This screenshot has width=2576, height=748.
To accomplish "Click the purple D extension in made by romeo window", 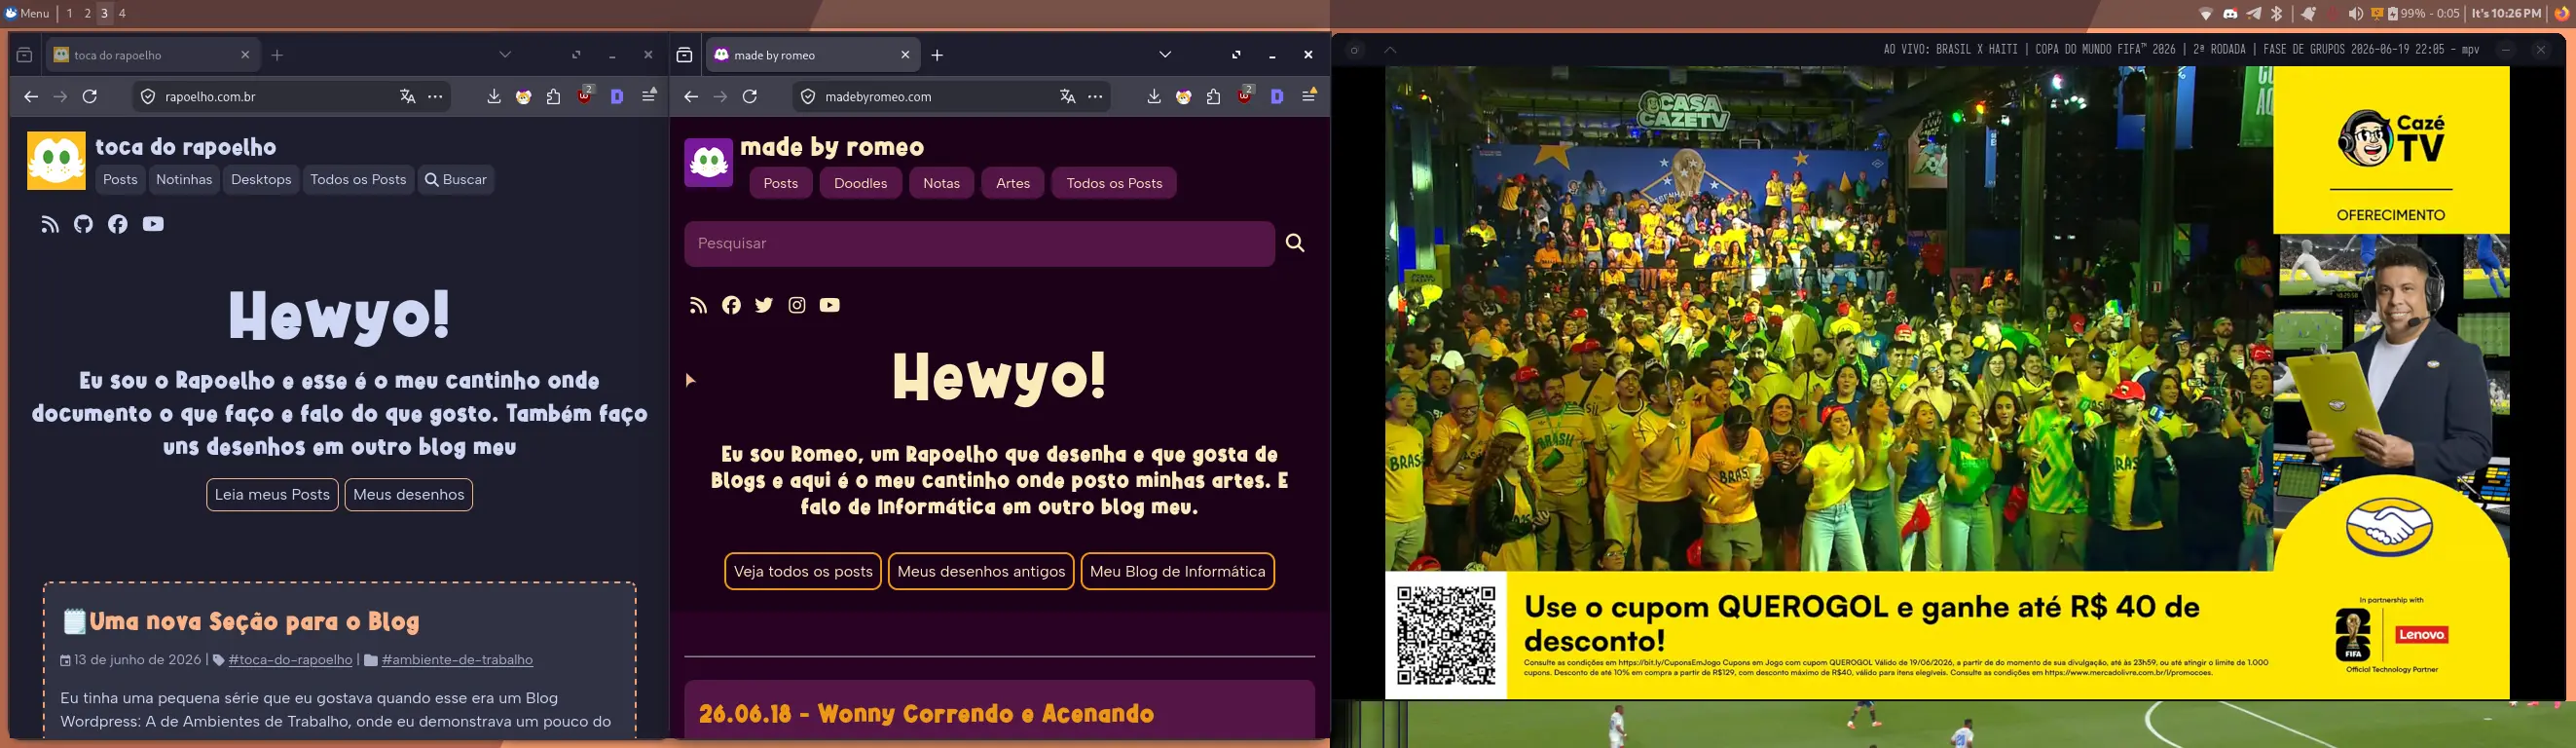I will [x=1277, y=97].
